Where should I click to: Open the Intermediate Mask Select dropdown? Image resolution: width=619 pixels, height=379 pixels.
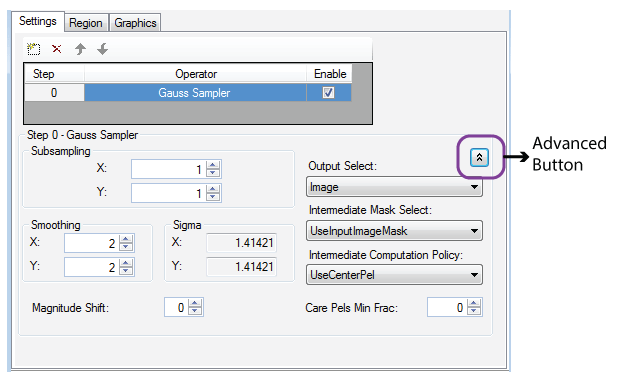(394, 231)
